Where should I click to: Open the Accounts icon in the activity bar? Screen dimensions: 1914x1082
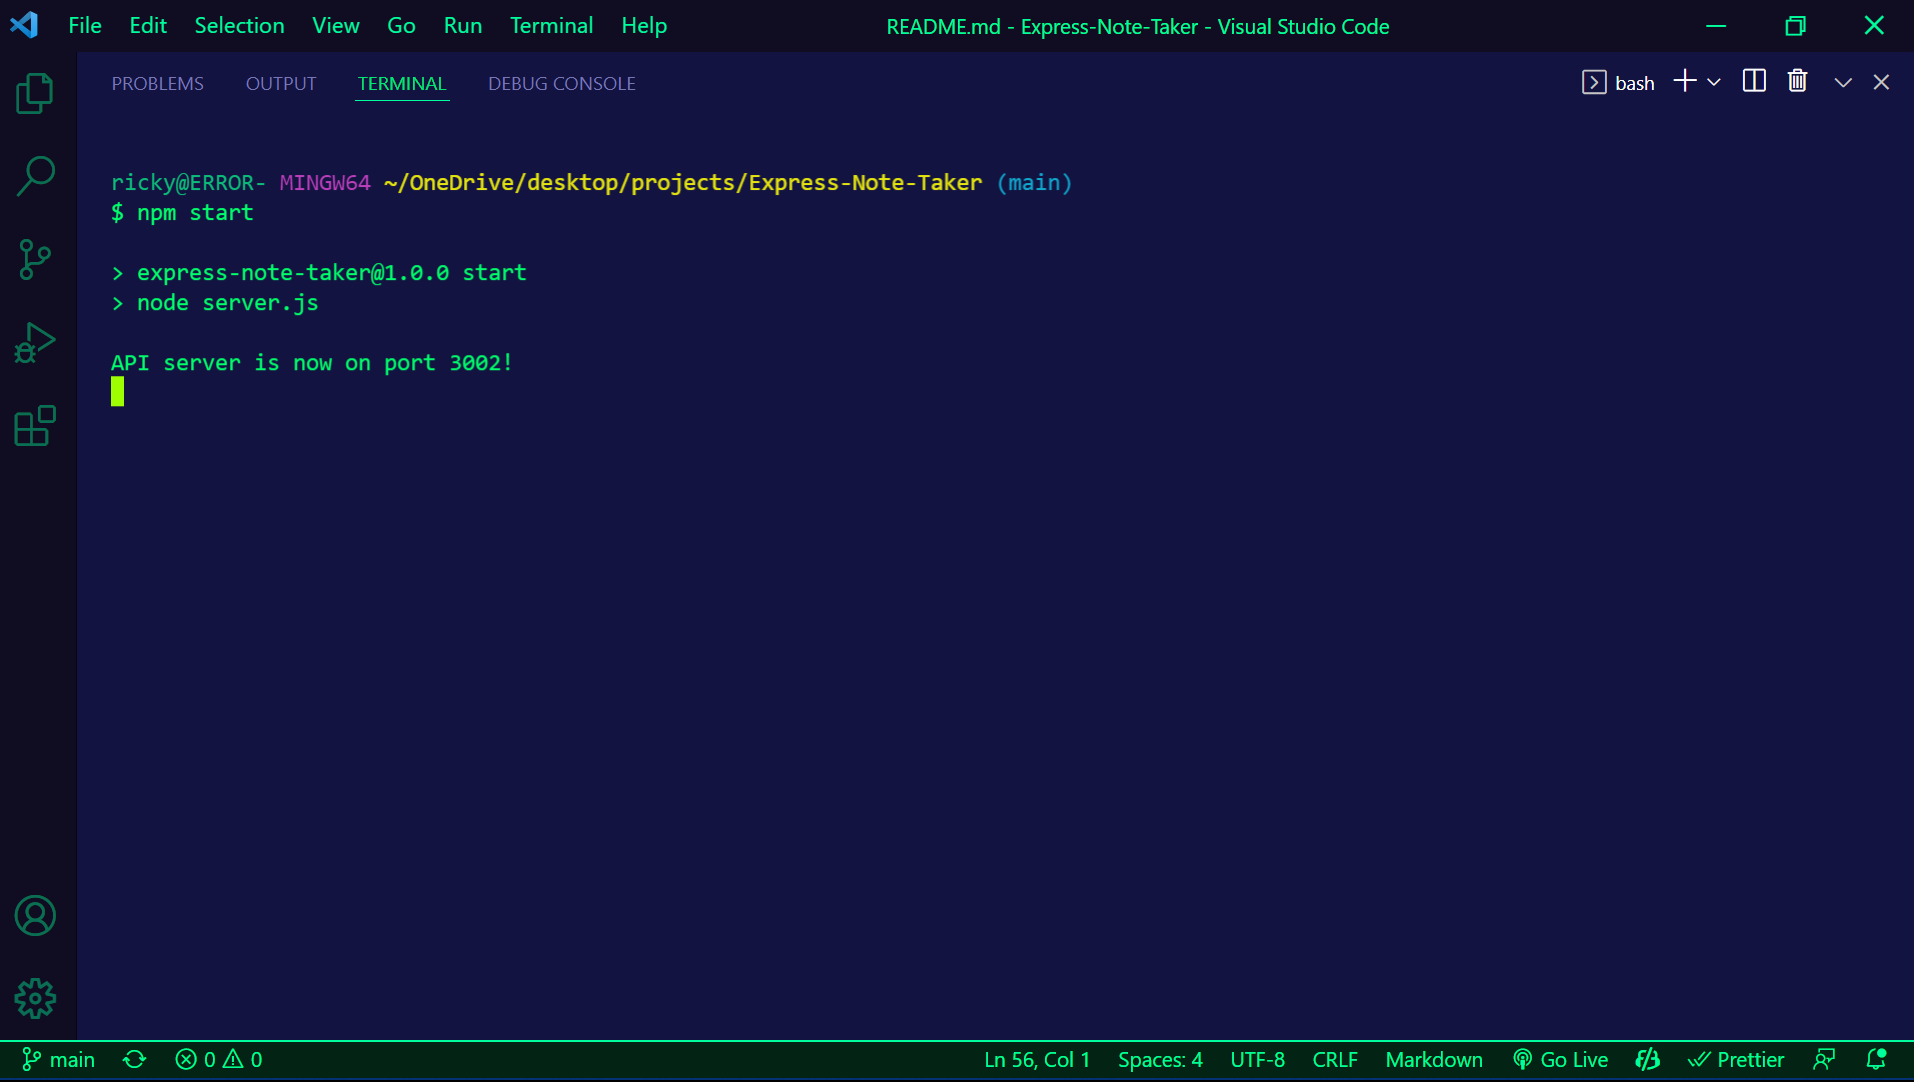pos(35,915)
